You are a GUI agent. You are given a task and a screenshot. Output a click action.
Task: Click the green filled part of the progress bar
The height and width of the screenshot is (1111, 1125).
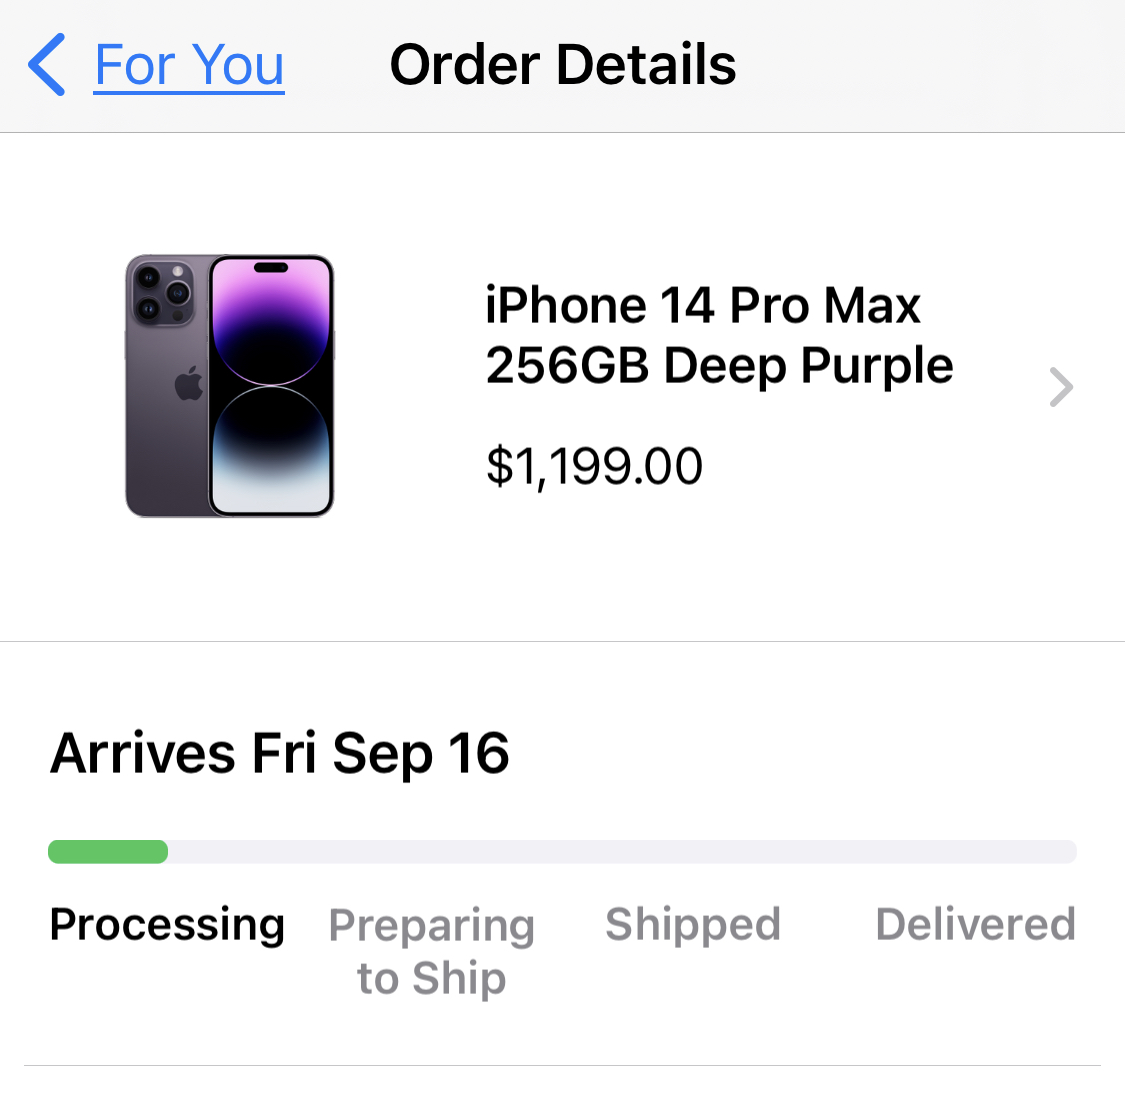point(108,852)
